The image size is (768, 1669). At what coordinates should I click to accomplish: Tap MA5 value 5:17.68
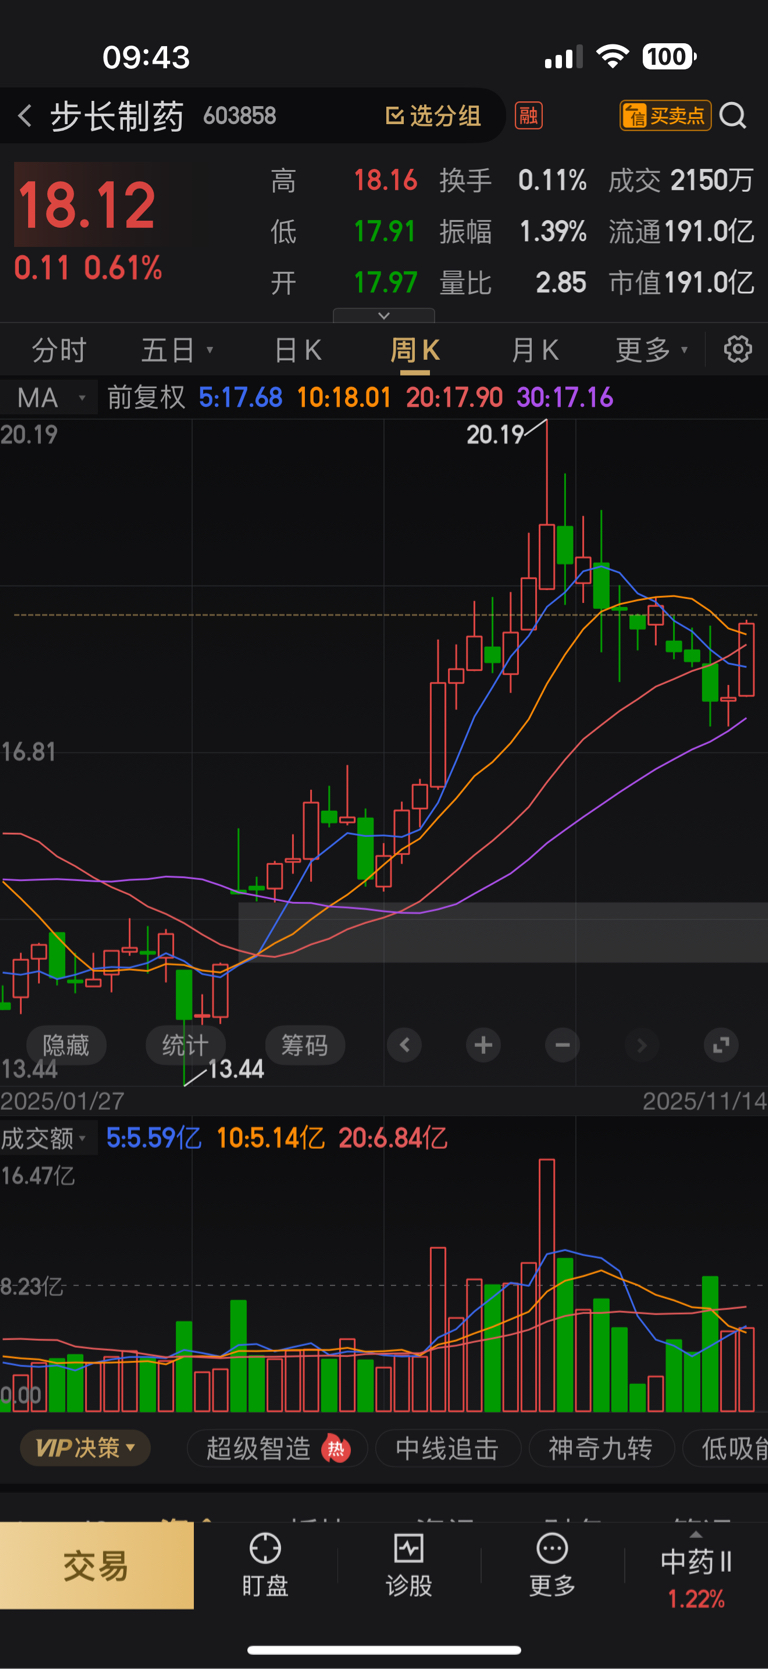coord(240,398)
